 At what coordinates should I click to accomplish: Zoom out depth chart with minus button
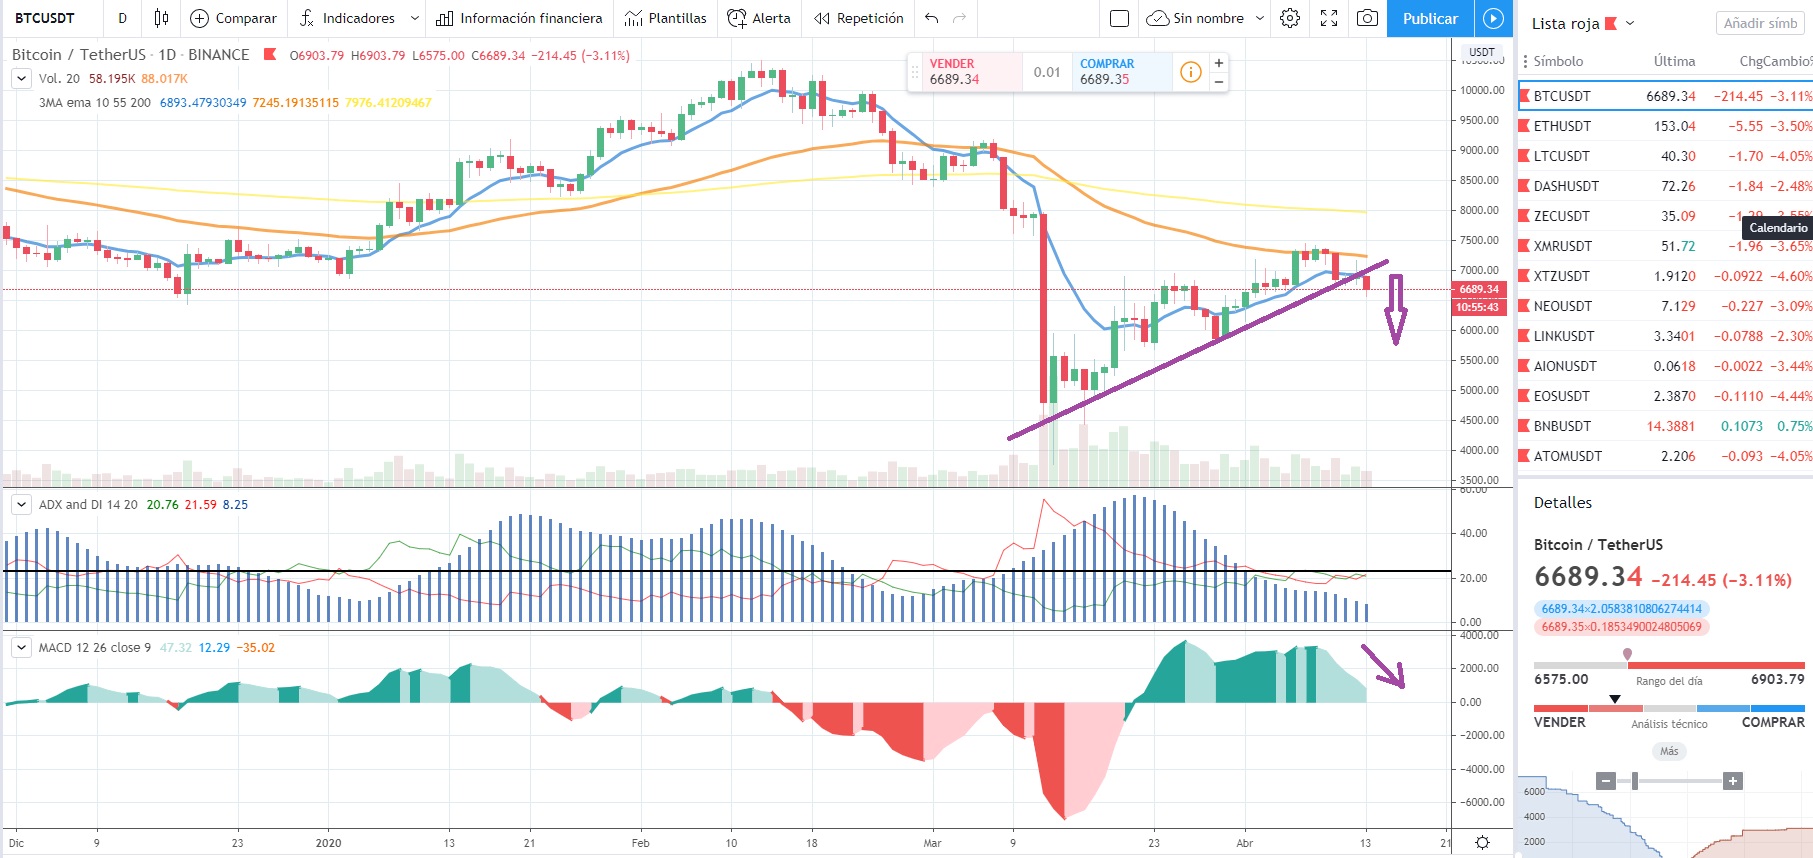(x=1606, y=781)
